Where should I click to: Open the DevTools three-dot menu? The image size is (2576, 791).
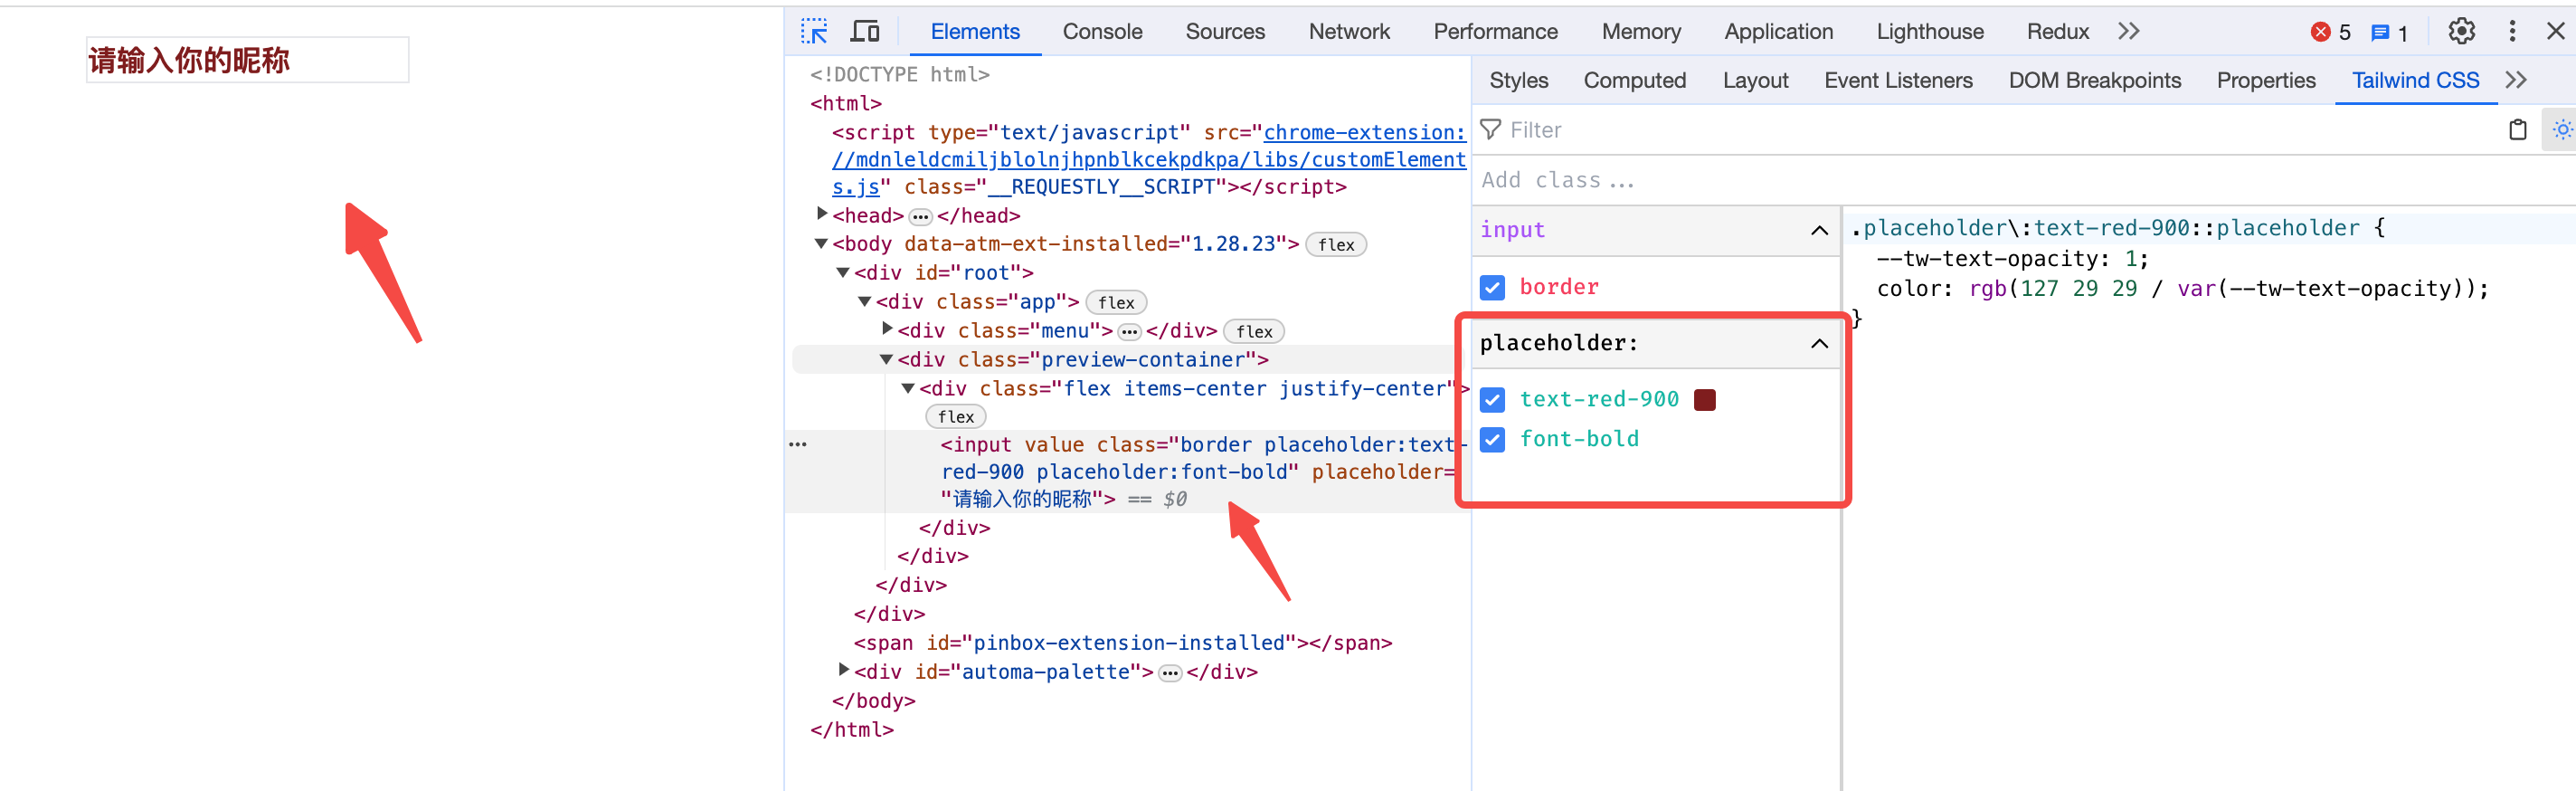[2512, 31]
